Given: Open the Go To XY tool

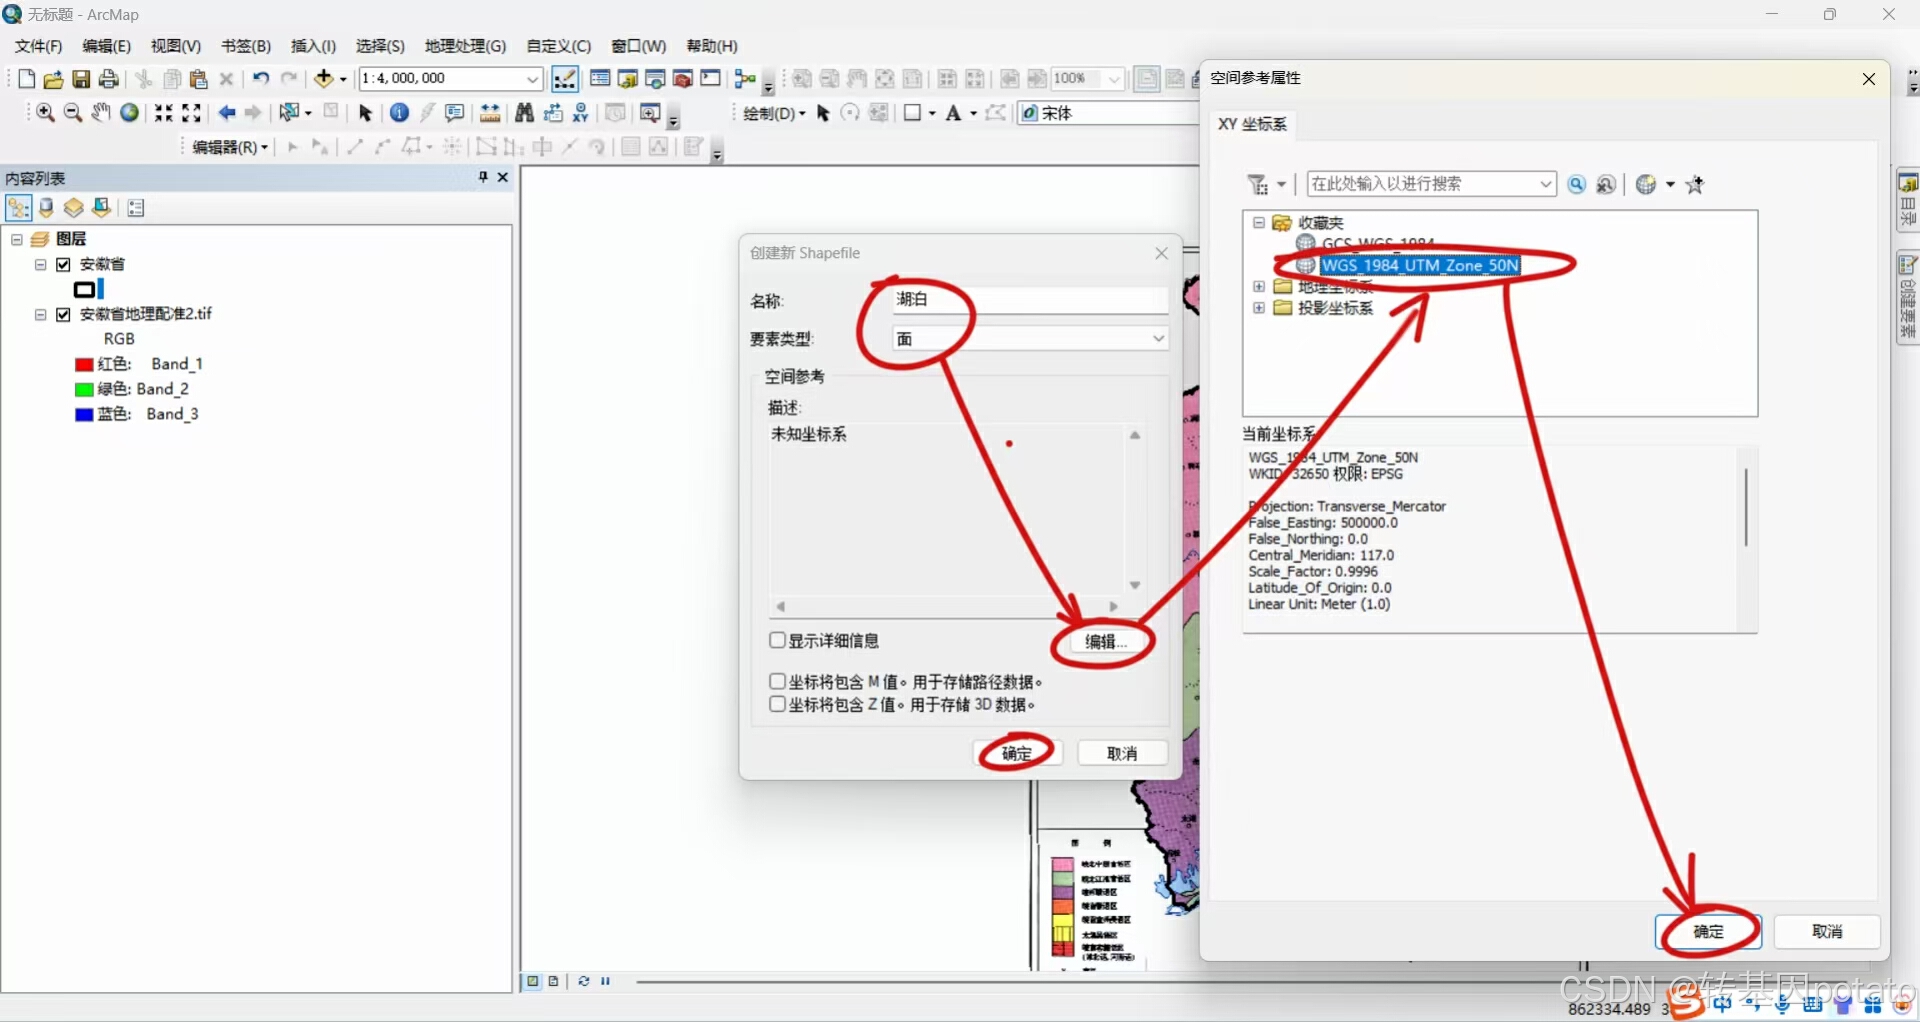Looking at the screenshot, I should coord(580,113).
